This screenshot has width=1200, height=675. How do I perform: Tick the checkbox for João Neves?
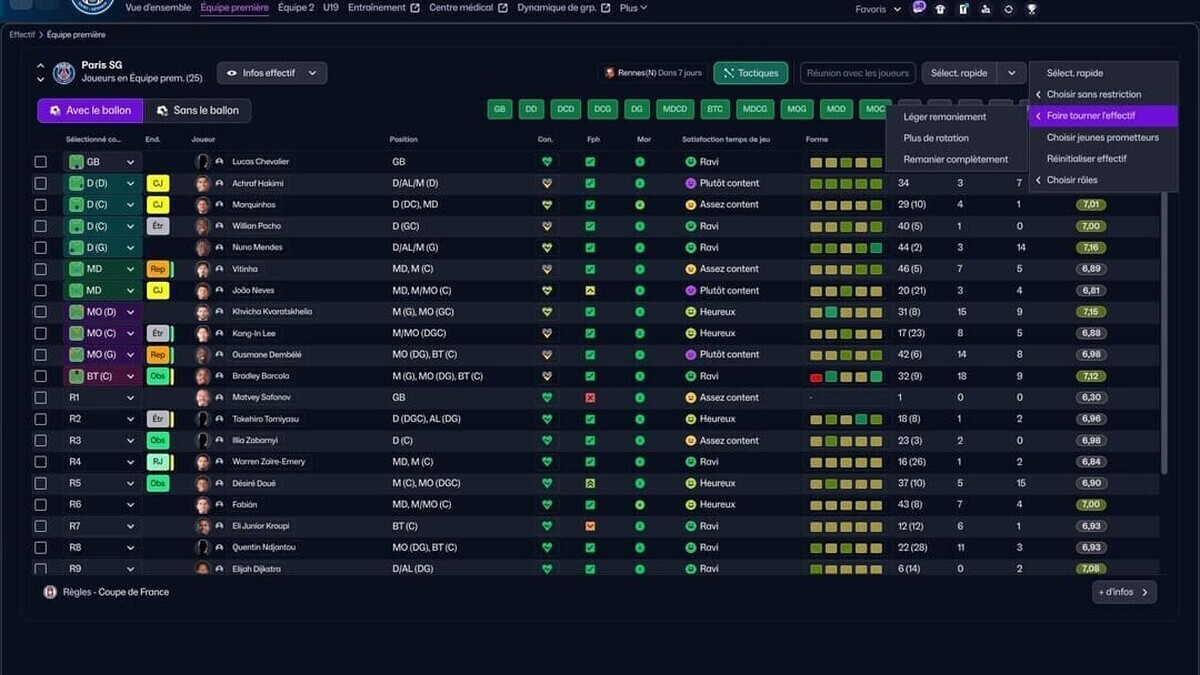click(41, 291)
